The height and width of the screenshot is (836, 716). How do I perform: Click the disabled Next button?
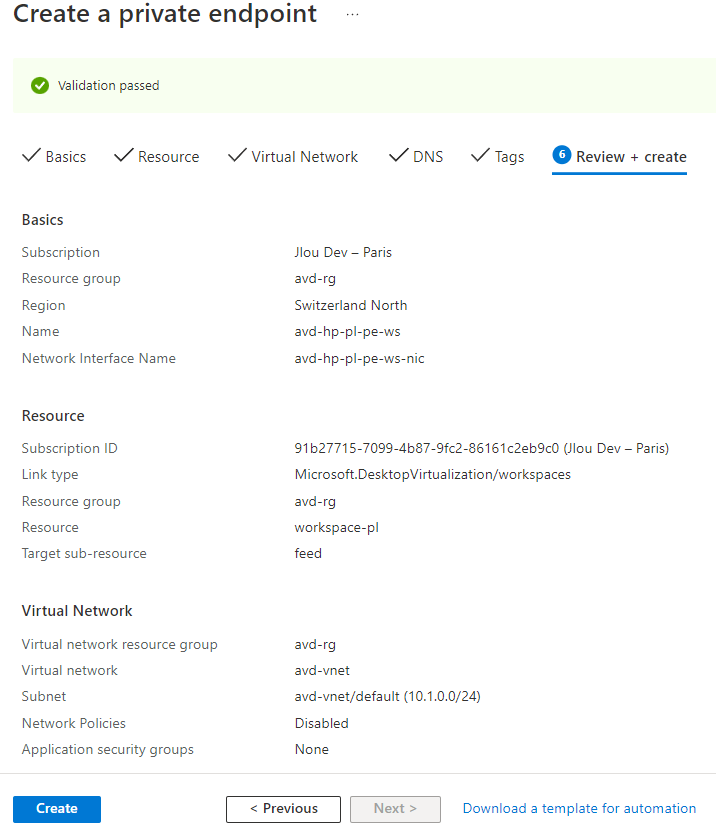[395, 809]
